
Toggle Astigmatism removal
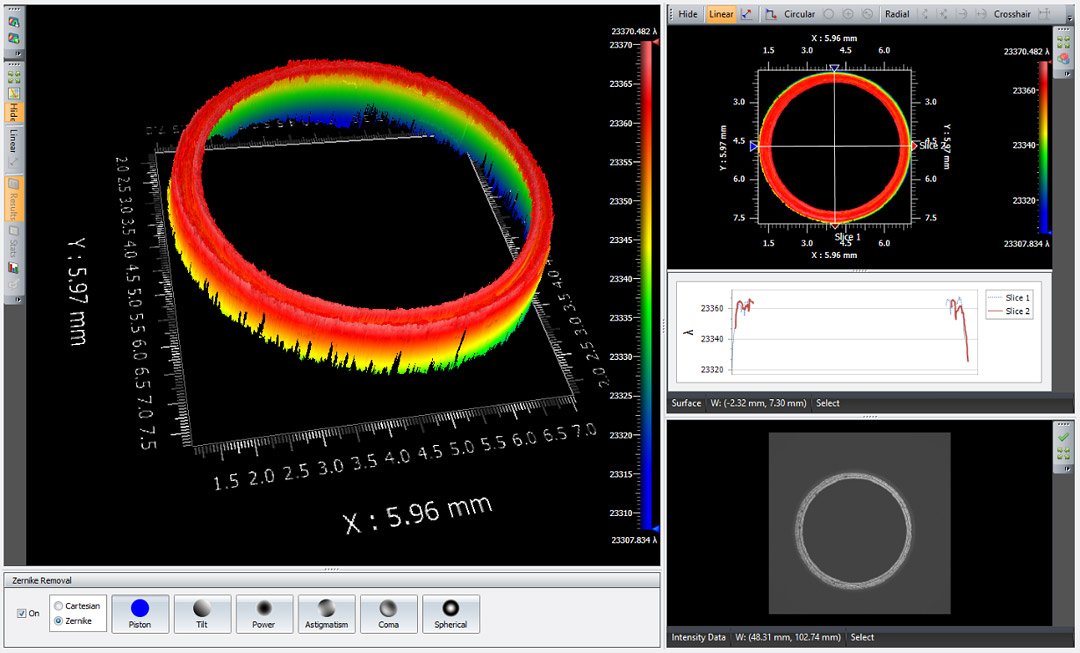pos(326,613)
